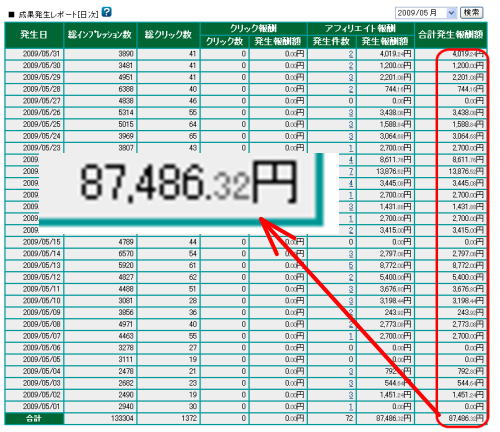Open 発生件数 link 4 in 8,611円 row

pos(351,160)
